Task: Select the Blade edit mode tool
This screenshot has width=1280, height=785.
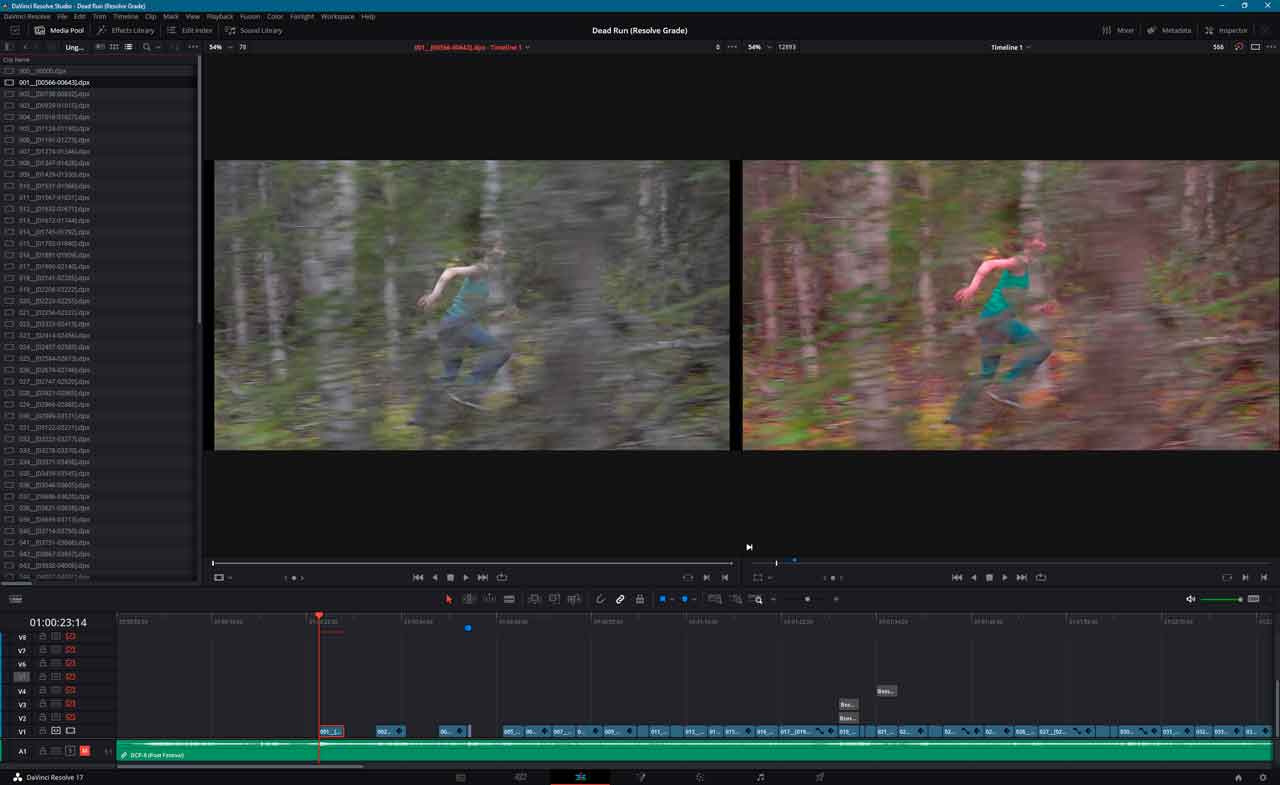Action: pos(509,599)
